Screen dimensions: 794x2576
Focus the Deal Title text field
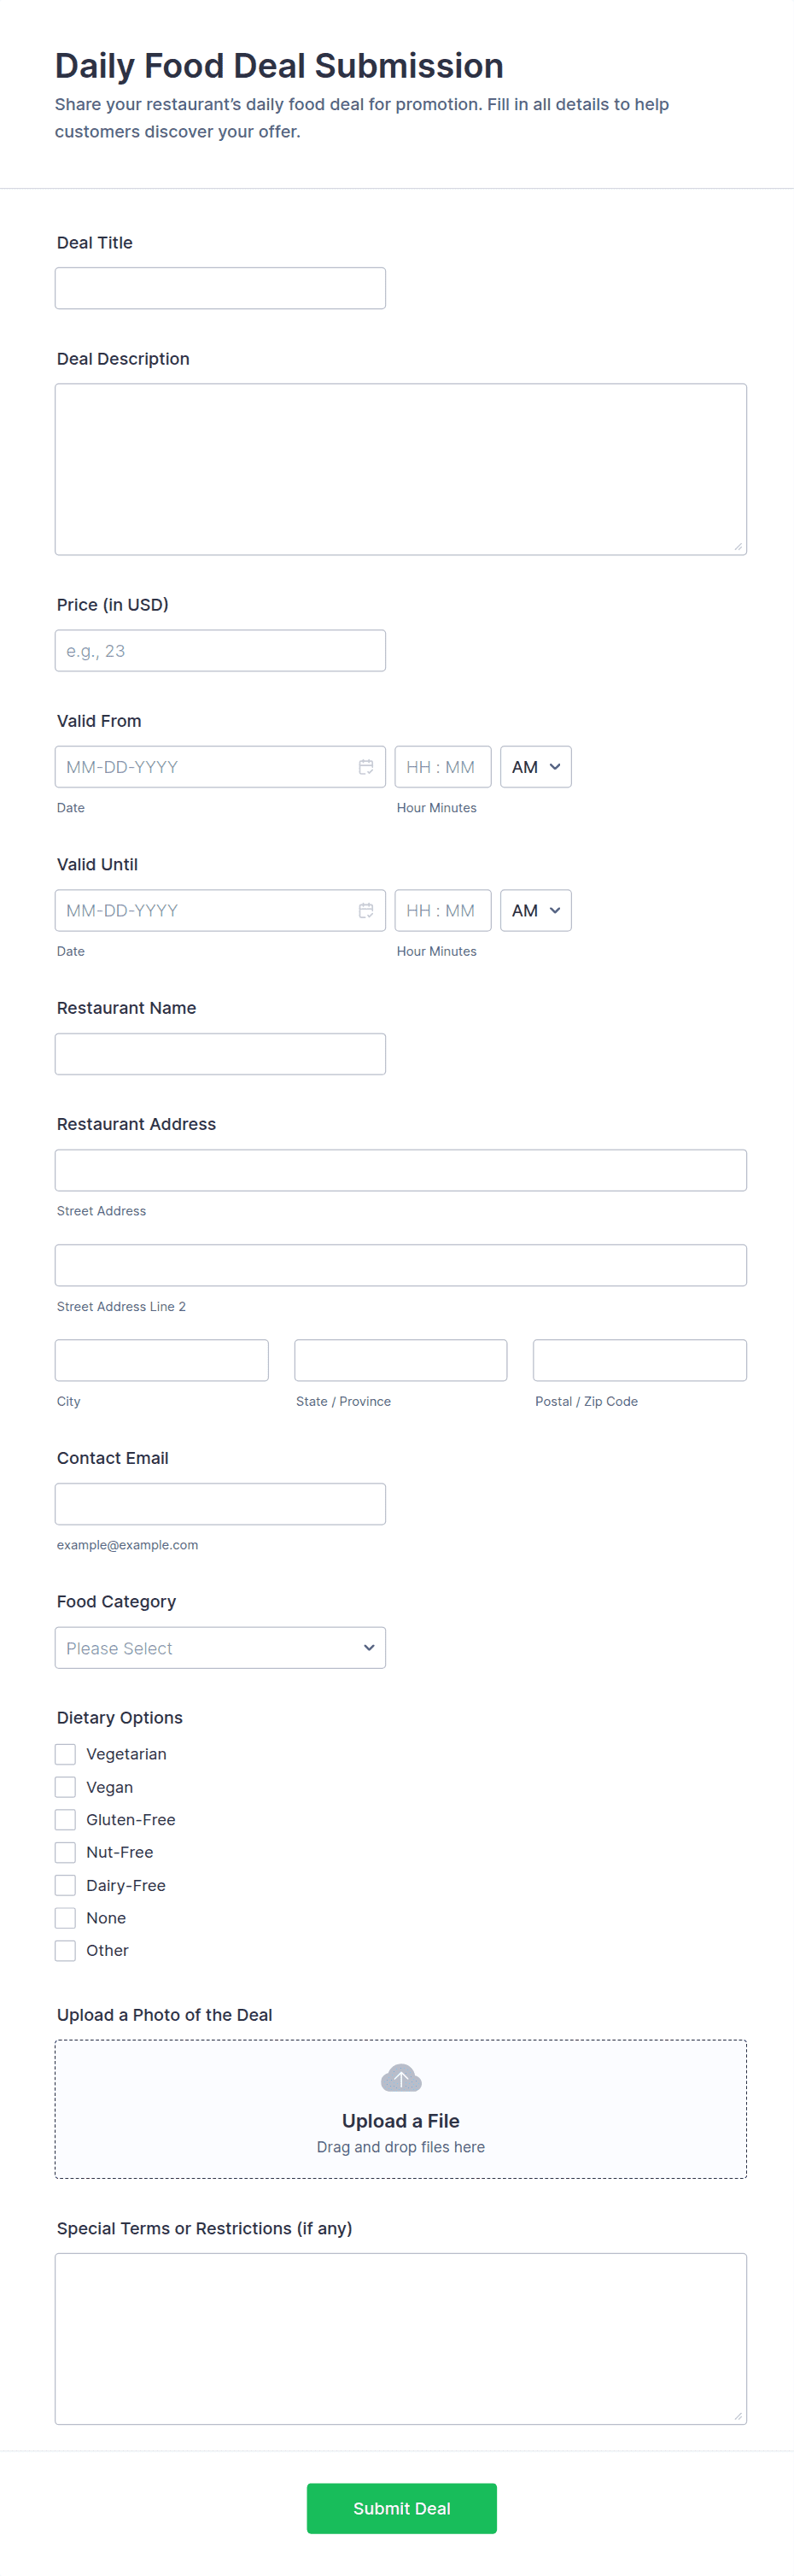(220, 288)
